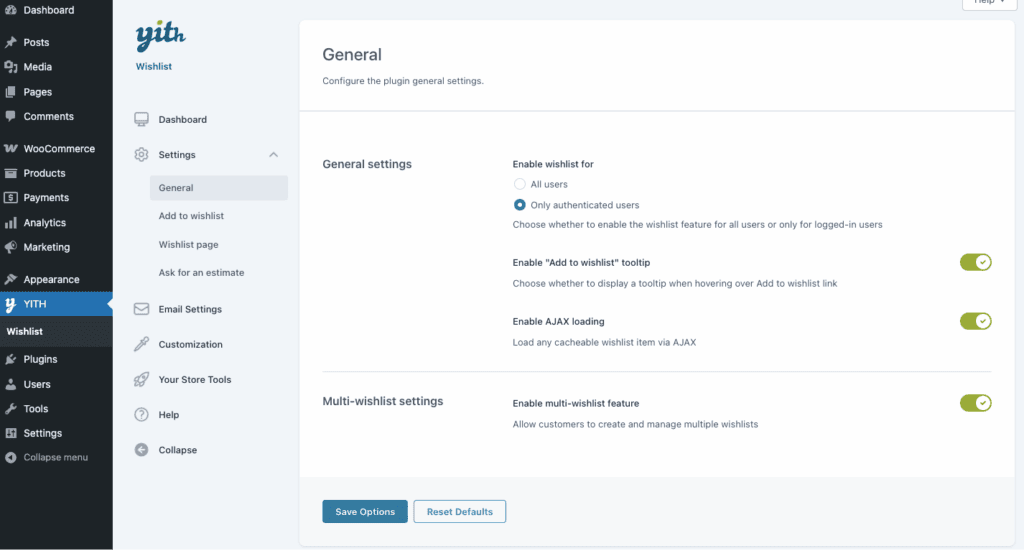1024x556 pixels.
Task: Click the Enable AJAX loading label
Action: click(558, 321)
